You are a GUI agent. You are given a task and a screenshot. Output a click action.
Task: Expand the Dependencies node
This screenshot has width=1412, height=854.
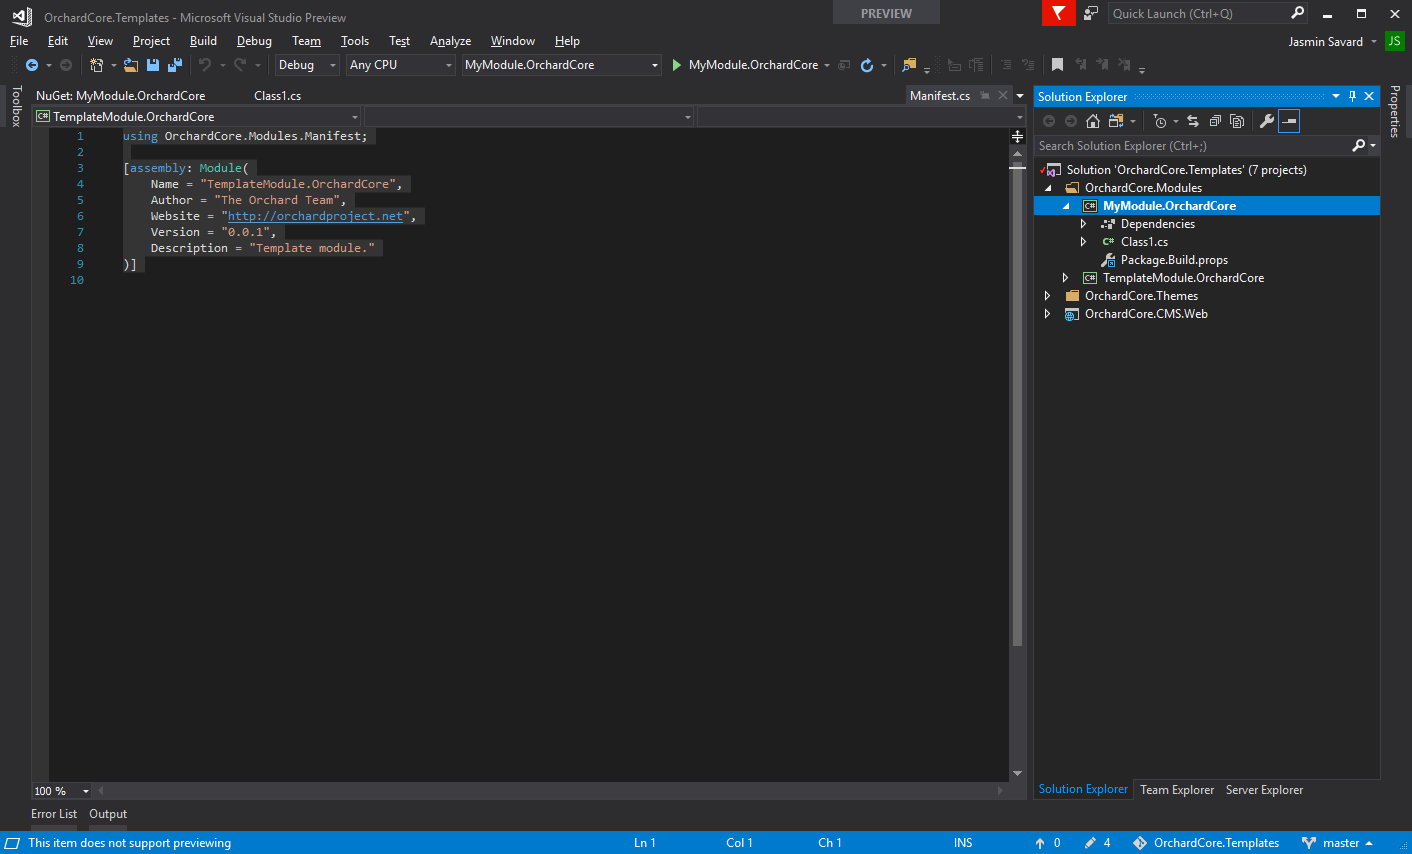point(1083,224)
